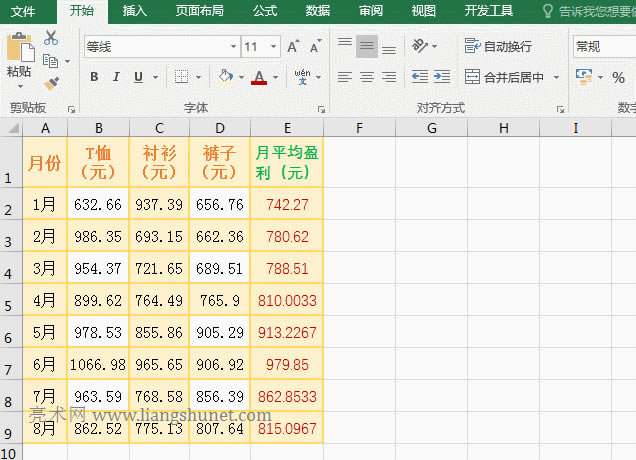Switch to the Insert (插入) tab

(134, 11)
